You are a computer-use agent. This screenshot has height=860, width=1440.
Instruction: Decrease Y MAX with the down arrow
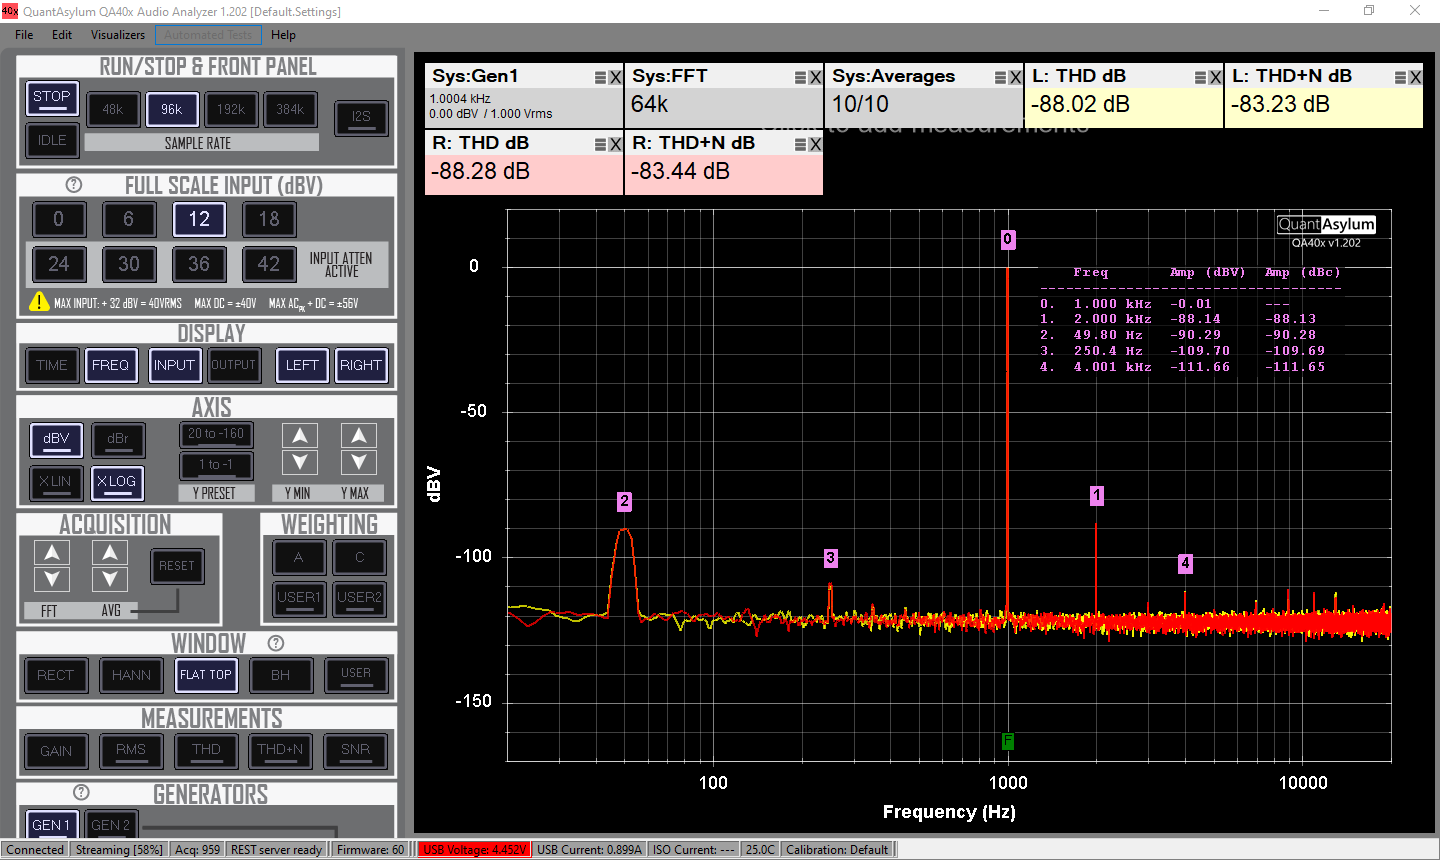pos(359,462)
